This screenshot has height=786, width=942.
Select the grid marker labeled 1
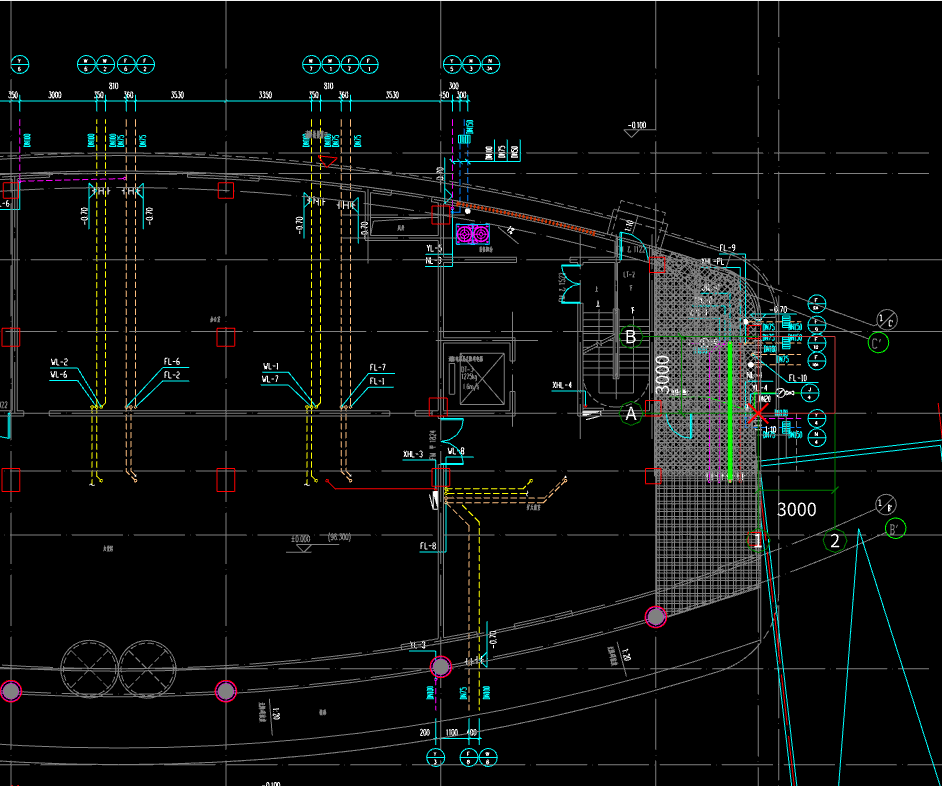pyautogui.click(x=758, y=540)
